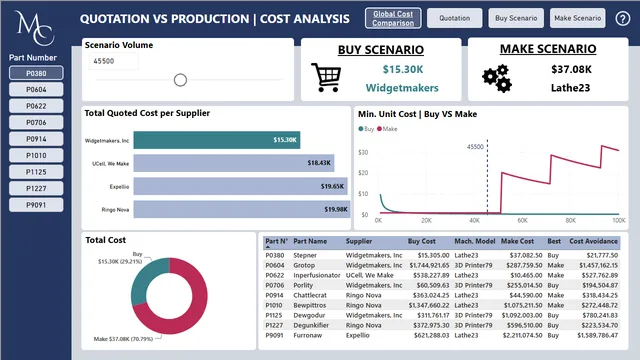The height and width of the screenshot is (360, 640).
Task: Click the 45500 dashed marker line on chart
Action: click(487, 178)
